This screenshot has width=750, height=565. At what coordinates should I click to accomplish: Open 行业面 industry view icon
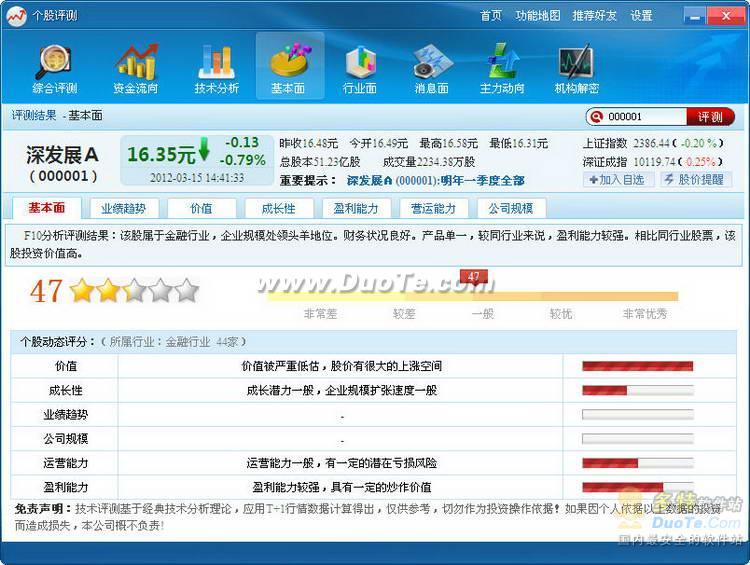pos(360,68)
